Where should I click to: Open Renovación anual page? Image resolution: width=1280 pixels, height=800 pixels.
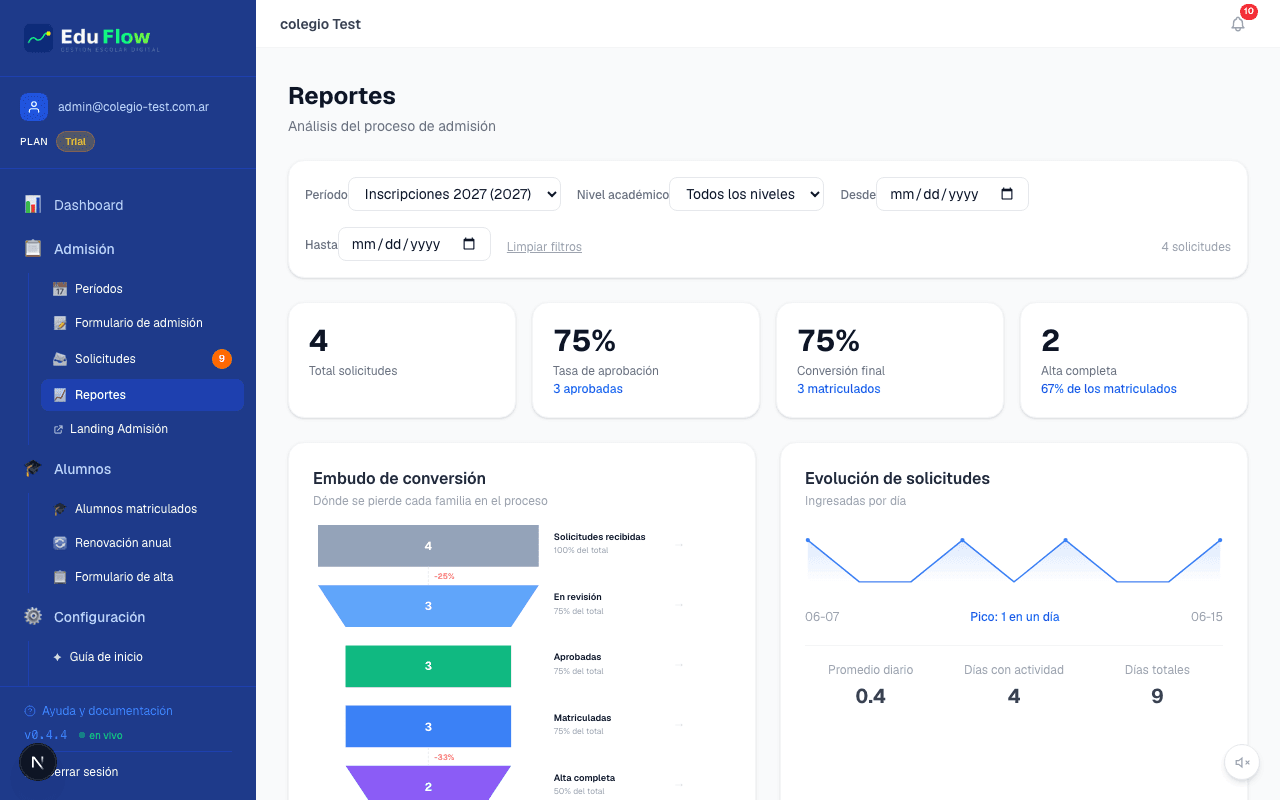point(142,543)
